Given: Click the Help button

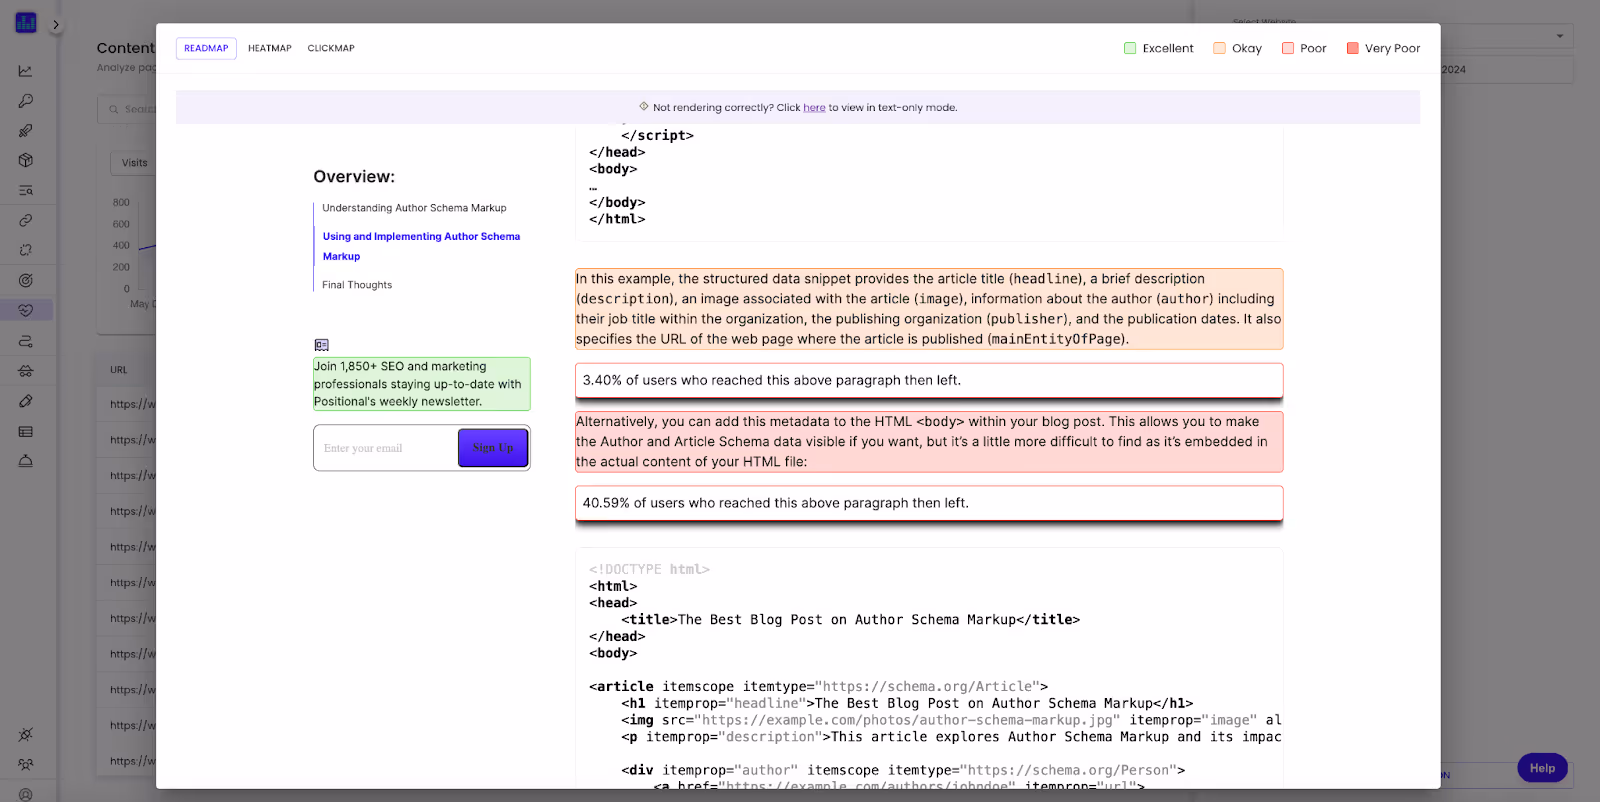Looking at the screenshot, I should tap(1542, 768).
